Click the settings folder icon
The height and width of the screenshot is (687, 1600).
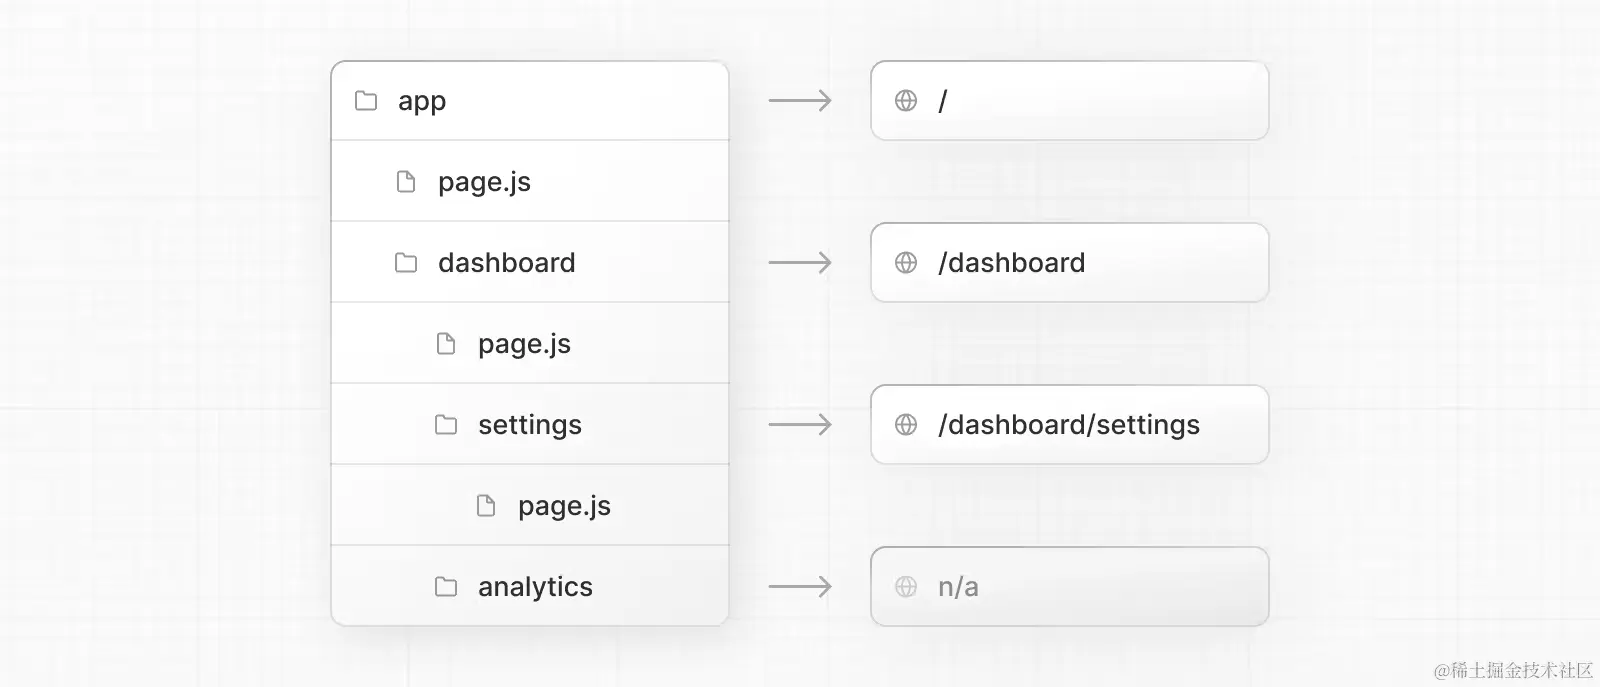tap(446, 425)
